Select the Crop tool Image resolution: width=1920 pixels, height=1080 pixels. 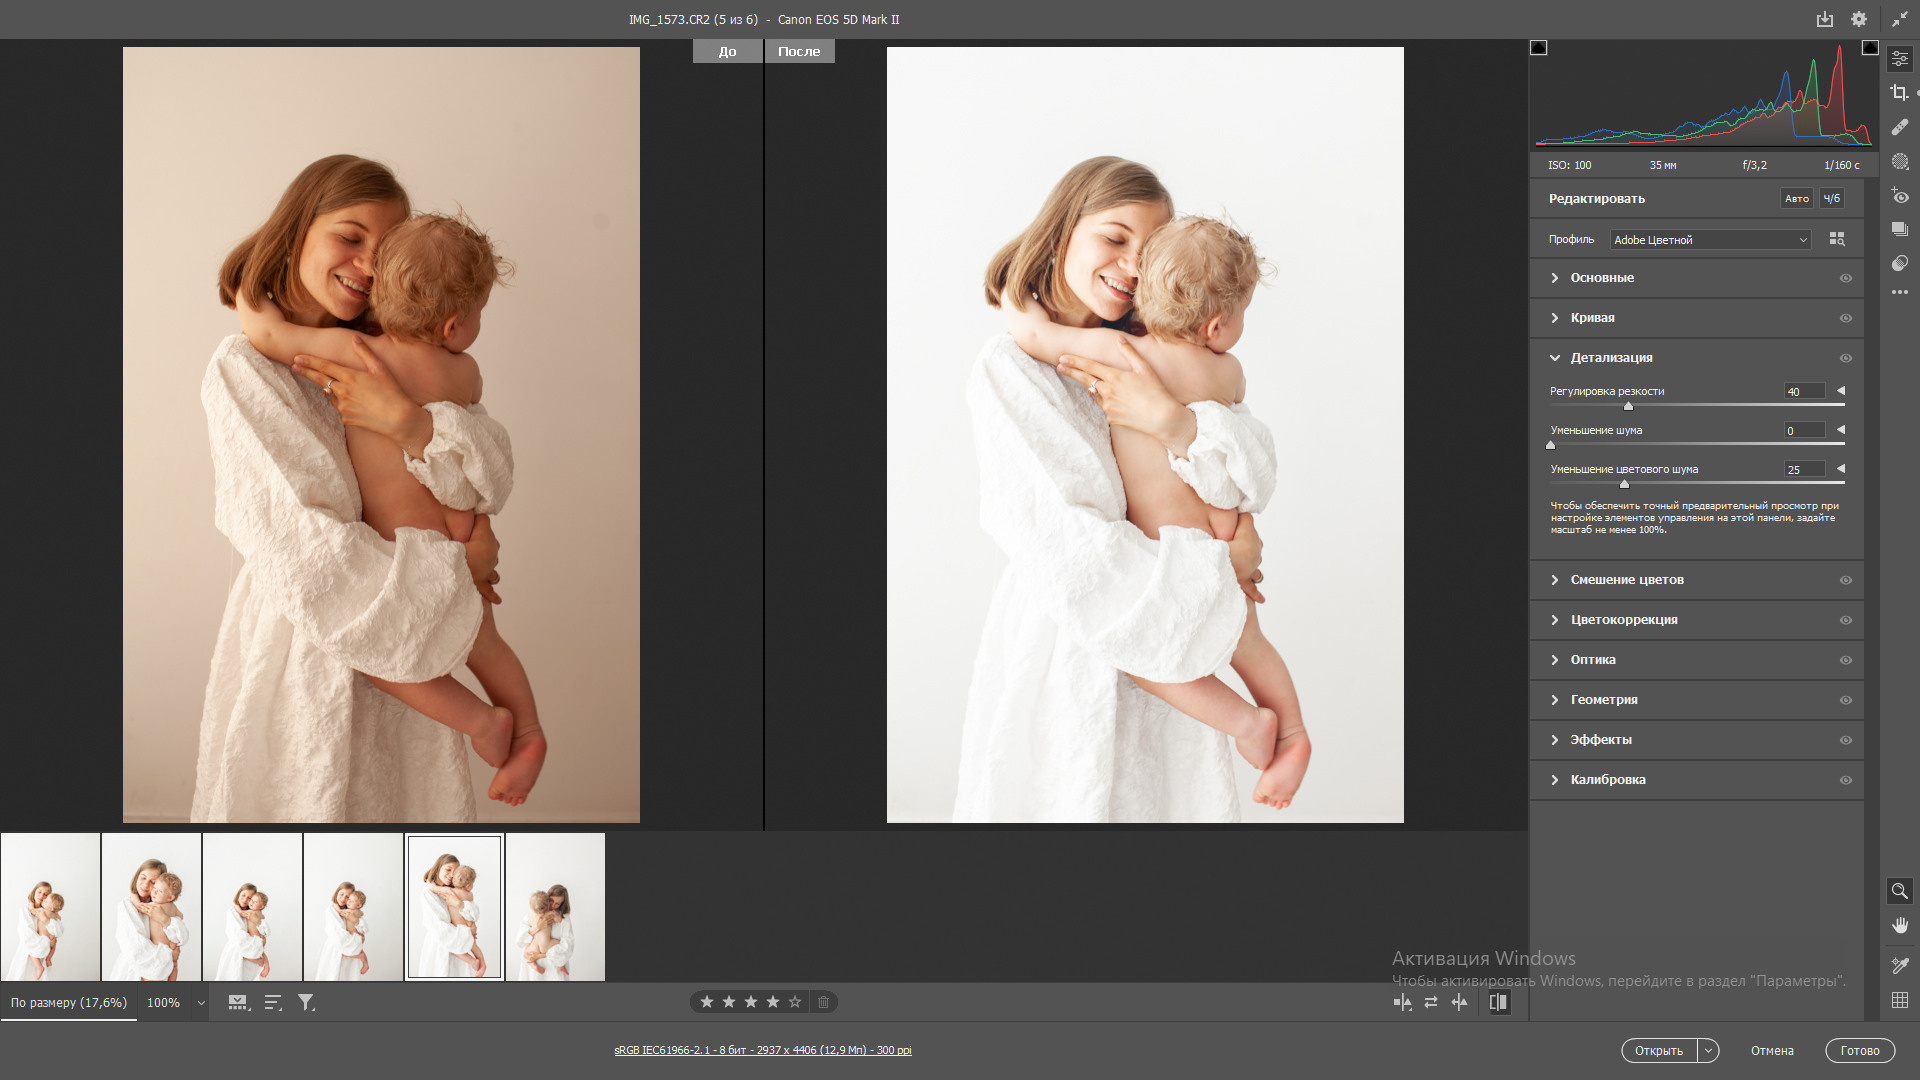click(1899, 93)
